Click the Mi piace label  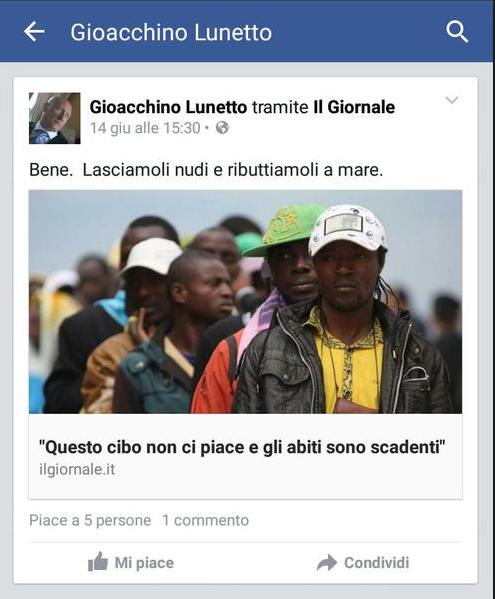[144, 563]
